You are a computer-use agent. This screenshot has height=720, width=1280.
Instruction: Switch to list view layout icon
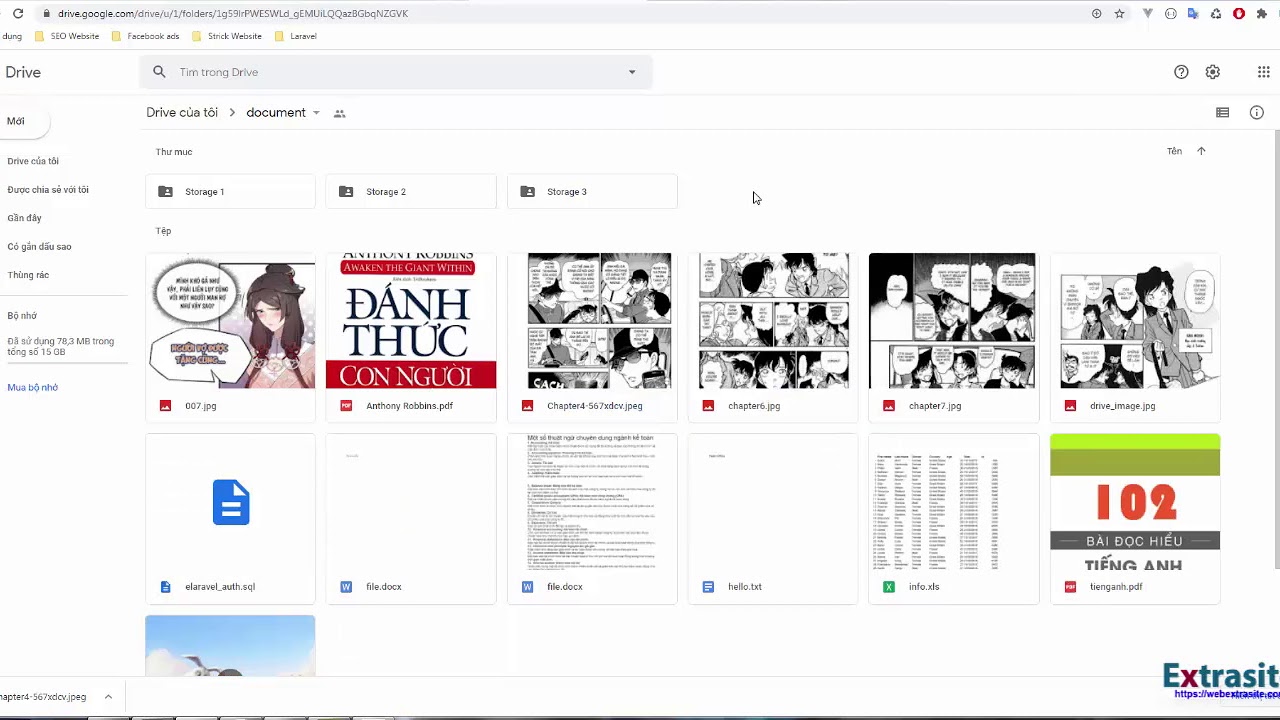[1222, 113]
